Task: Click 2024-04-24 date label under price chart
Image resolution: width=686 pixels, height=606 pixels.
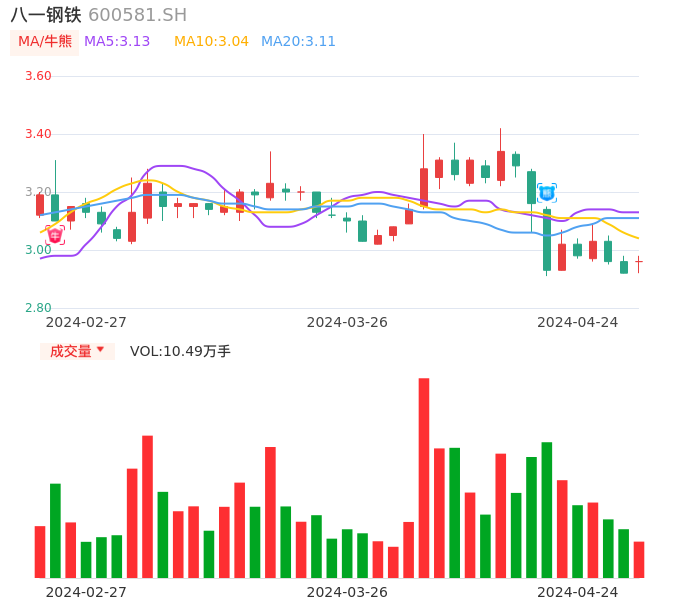Action: (x=578, y=322)
